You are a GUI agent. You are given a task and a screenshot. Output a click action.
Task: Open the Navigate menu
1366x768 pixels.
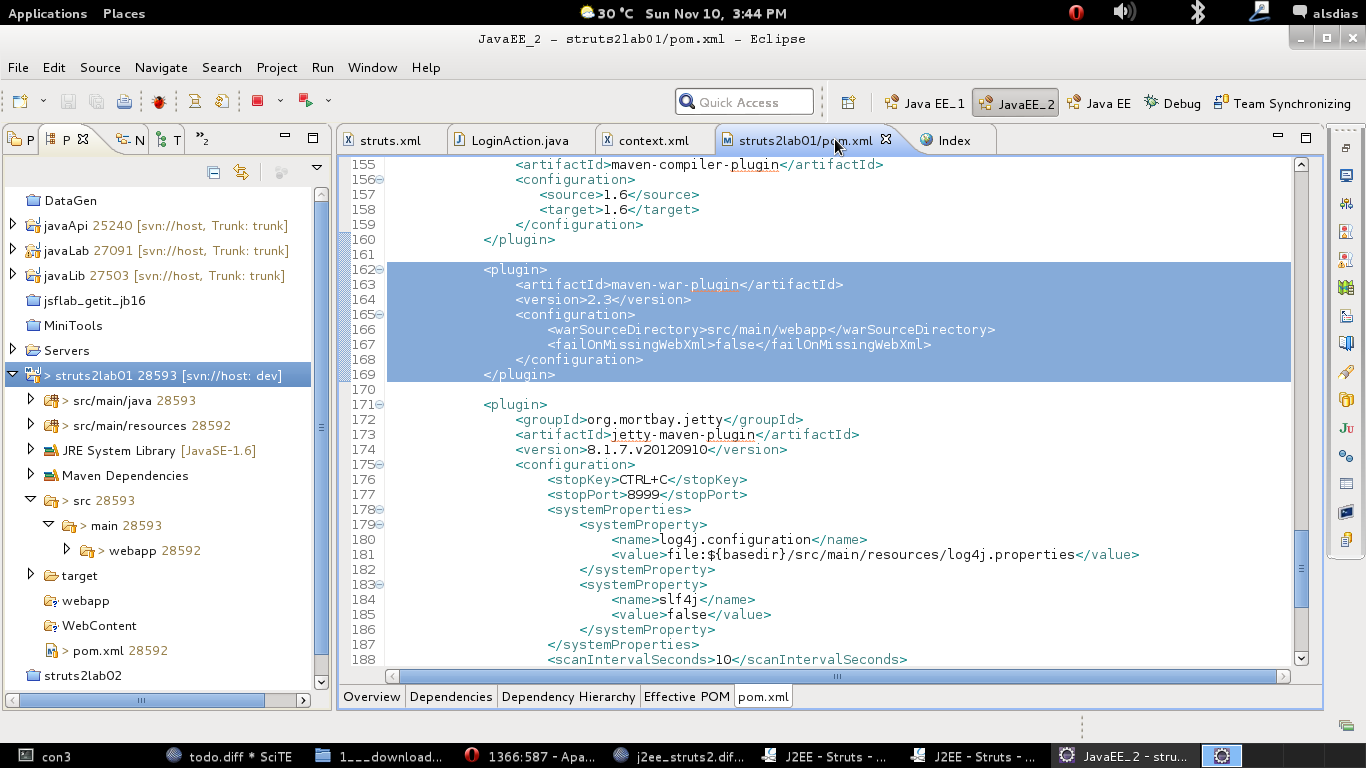click(161, 67)
